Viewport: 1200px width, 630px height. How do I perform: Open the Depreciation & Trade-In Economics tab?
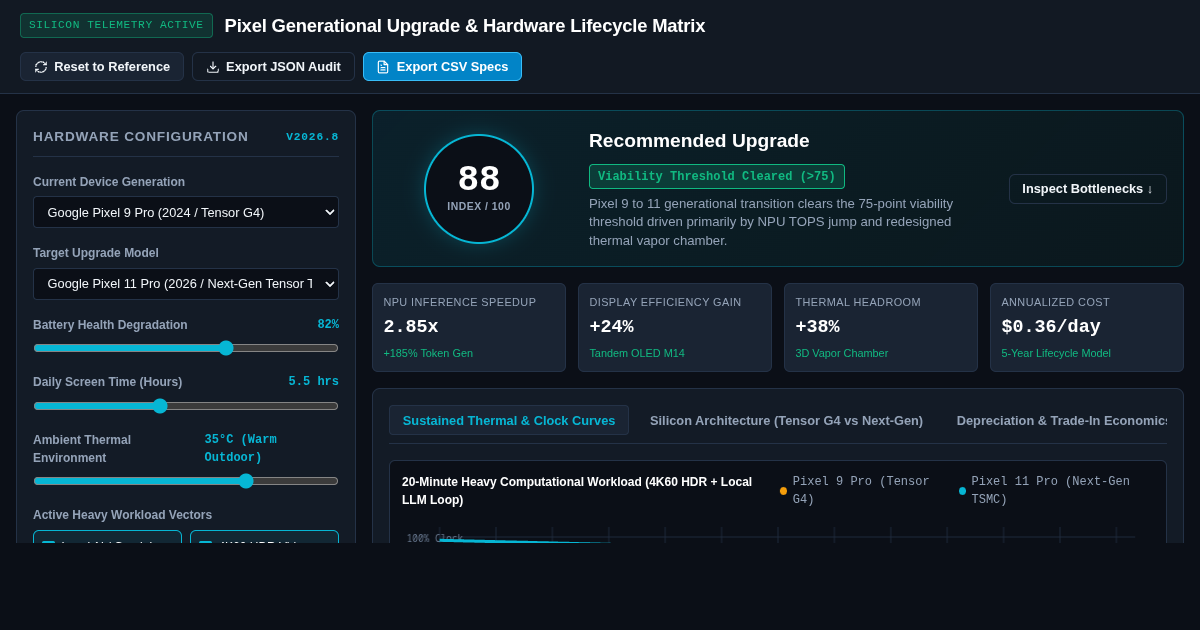(1061, 420)
